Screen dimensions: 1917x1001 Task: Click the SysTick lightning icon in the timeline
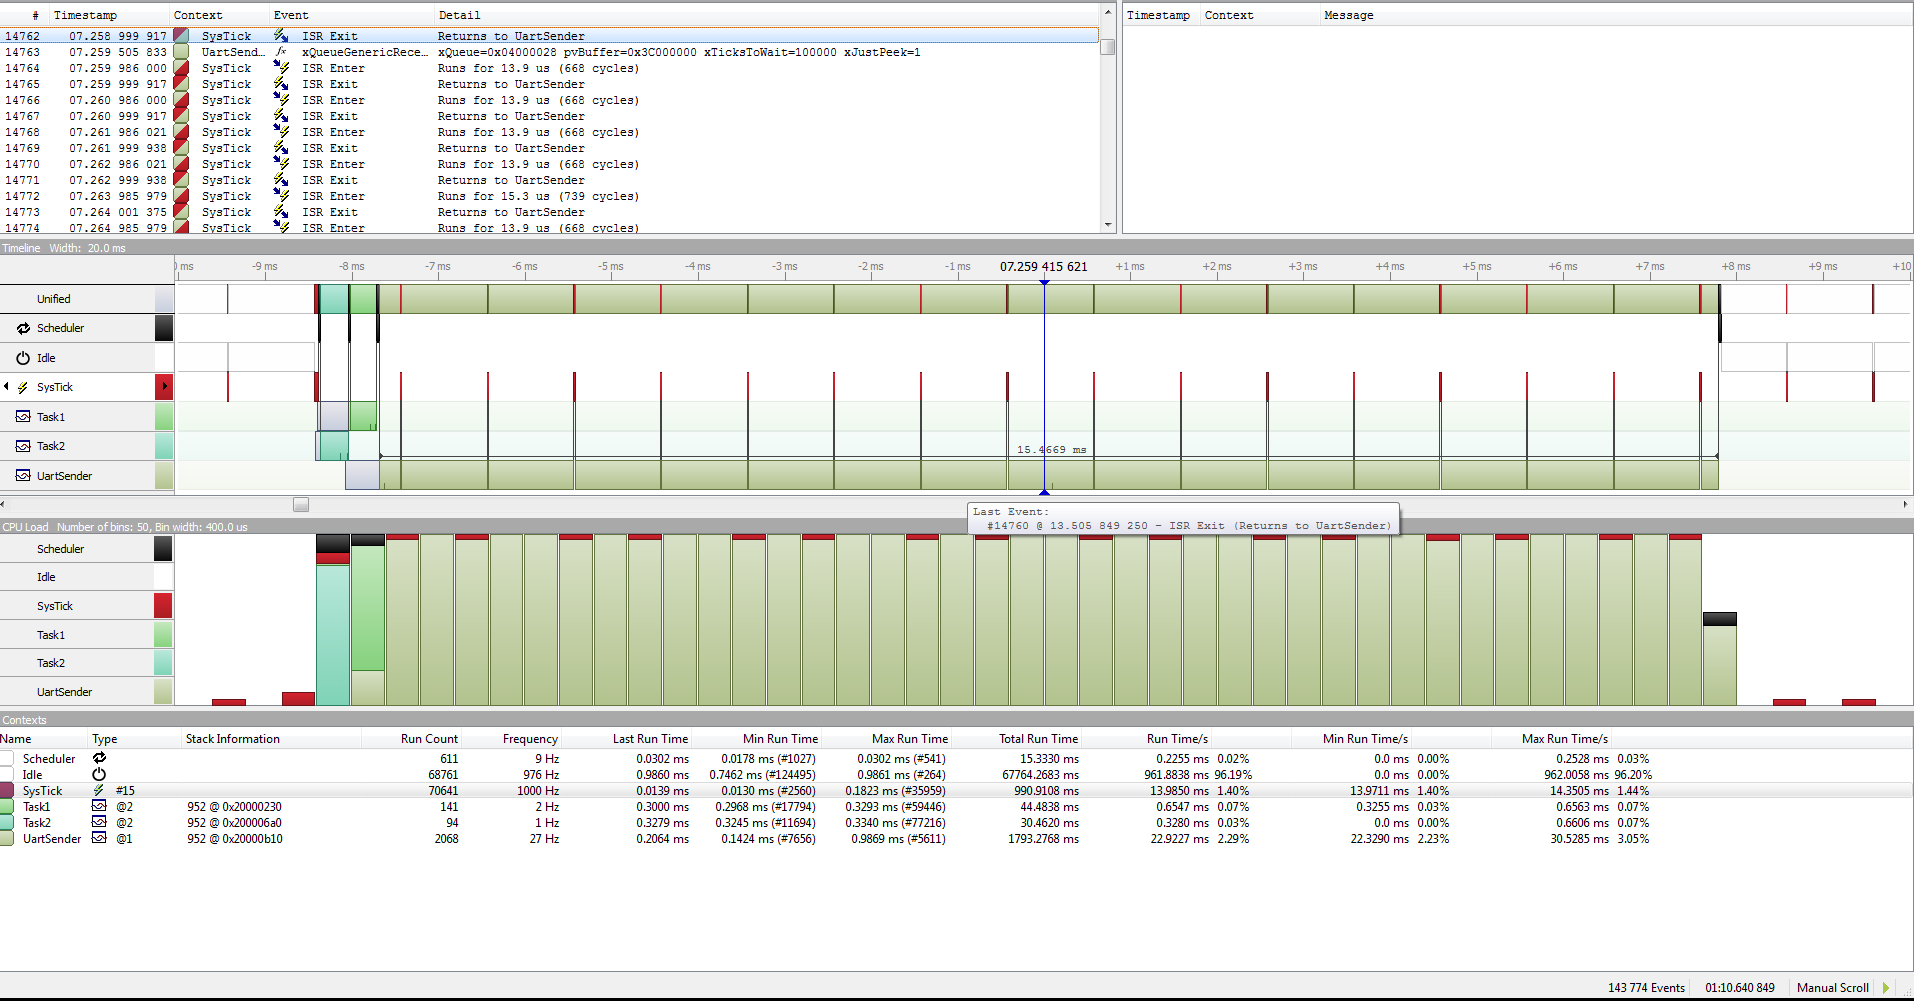pyautogui.click(x=23, y=387)
